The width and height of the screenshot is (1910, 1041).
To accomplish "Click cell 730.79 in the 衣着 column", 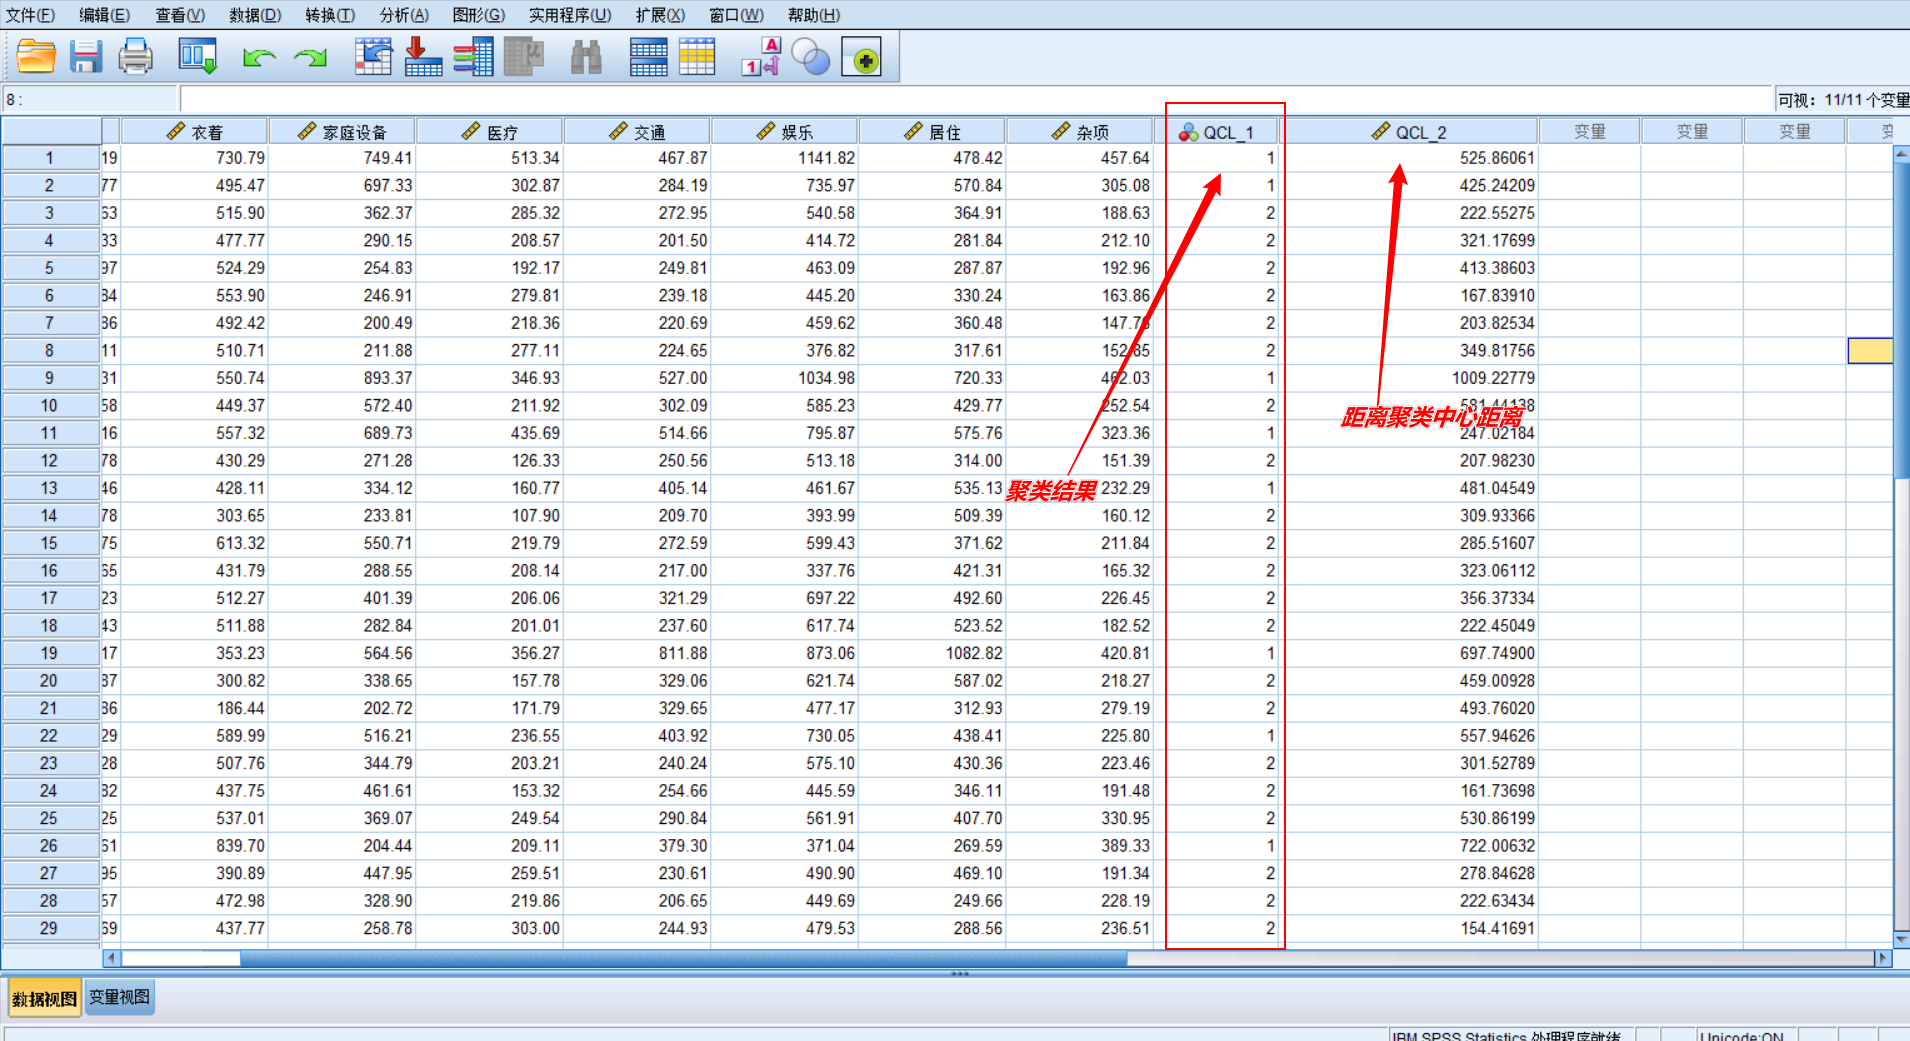I will pyautogui.click(x=195, y=158).
